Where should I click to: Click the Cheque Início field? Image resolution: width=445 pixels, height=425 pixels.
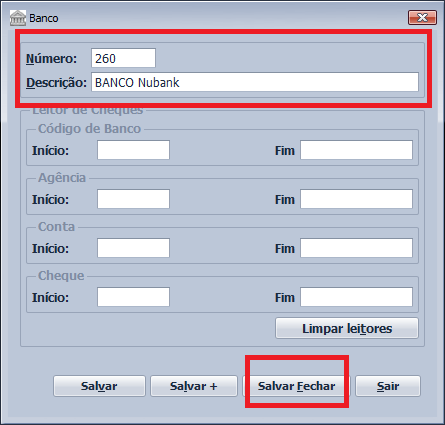(x=133, y=297)
